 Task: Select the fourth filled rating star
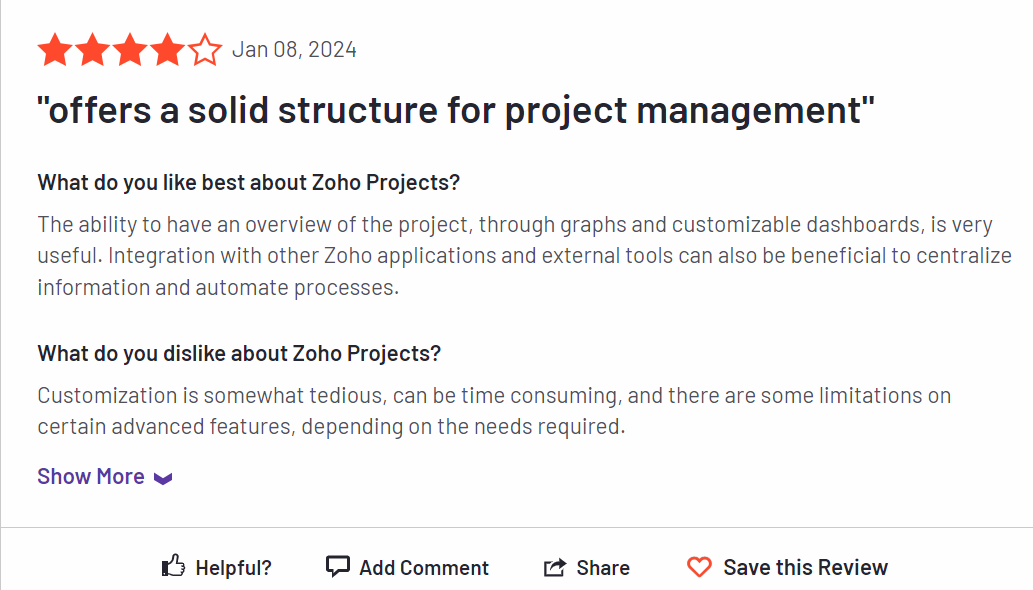tap(167, 50)
